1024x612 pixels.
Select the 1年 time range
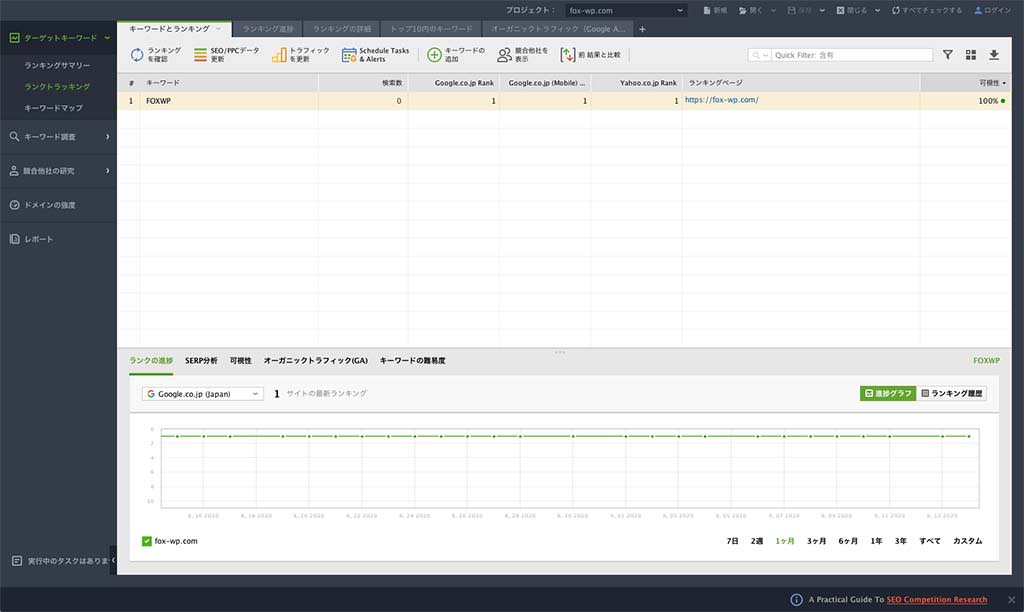876,541
